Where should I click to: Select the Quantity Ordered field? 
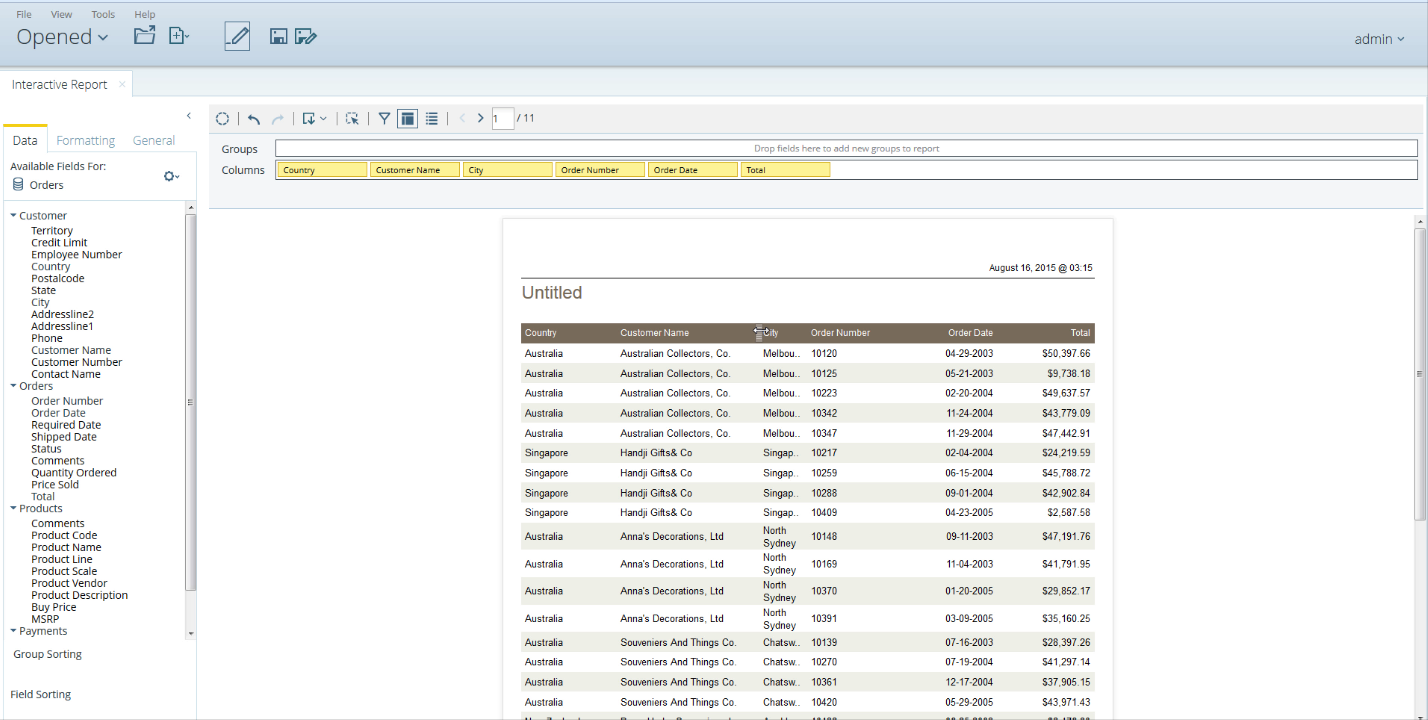click(x=74, y=473)
